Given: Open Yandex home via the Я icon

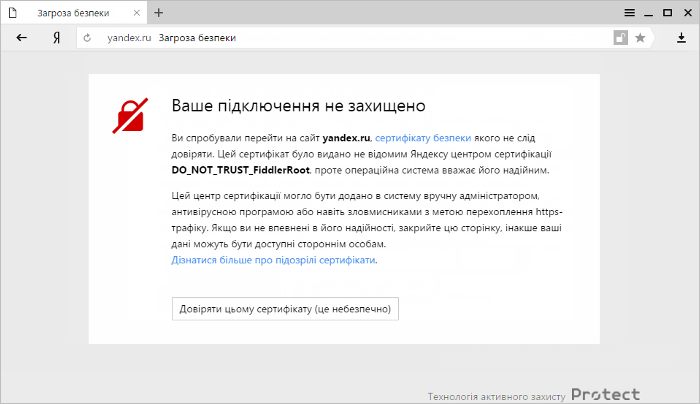Looking at the screenshot, I should click(x=56, y=38).
